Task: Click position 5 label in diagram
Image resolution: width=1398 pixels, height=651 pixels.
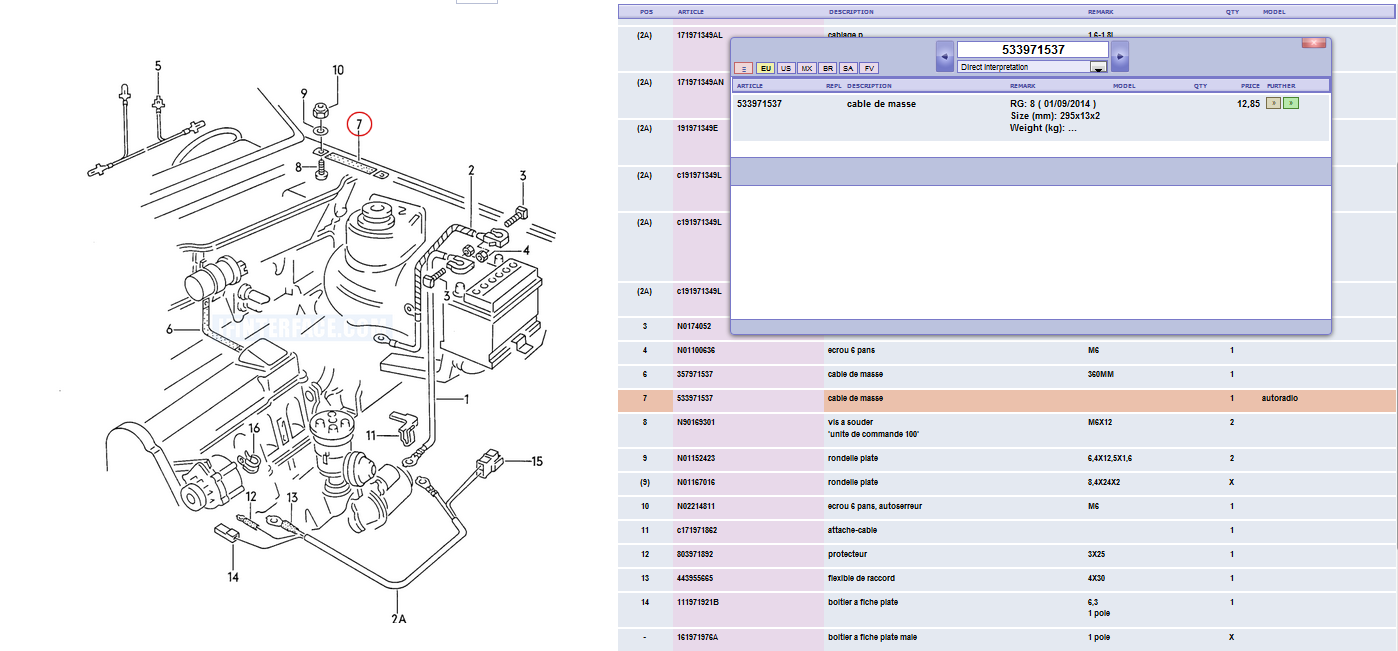Action: (157, 66)
